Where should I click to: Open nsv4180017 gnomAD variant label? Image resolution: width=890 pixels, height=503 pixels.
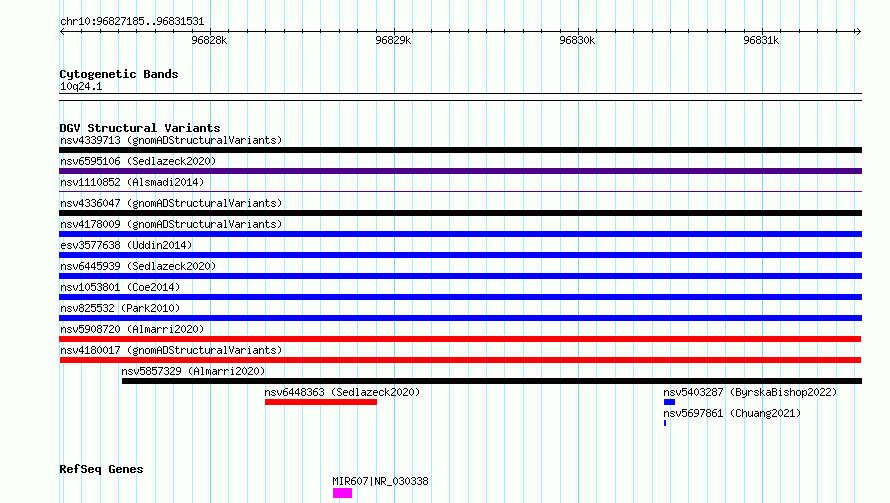pyautogui.click(x=171, y=350)
